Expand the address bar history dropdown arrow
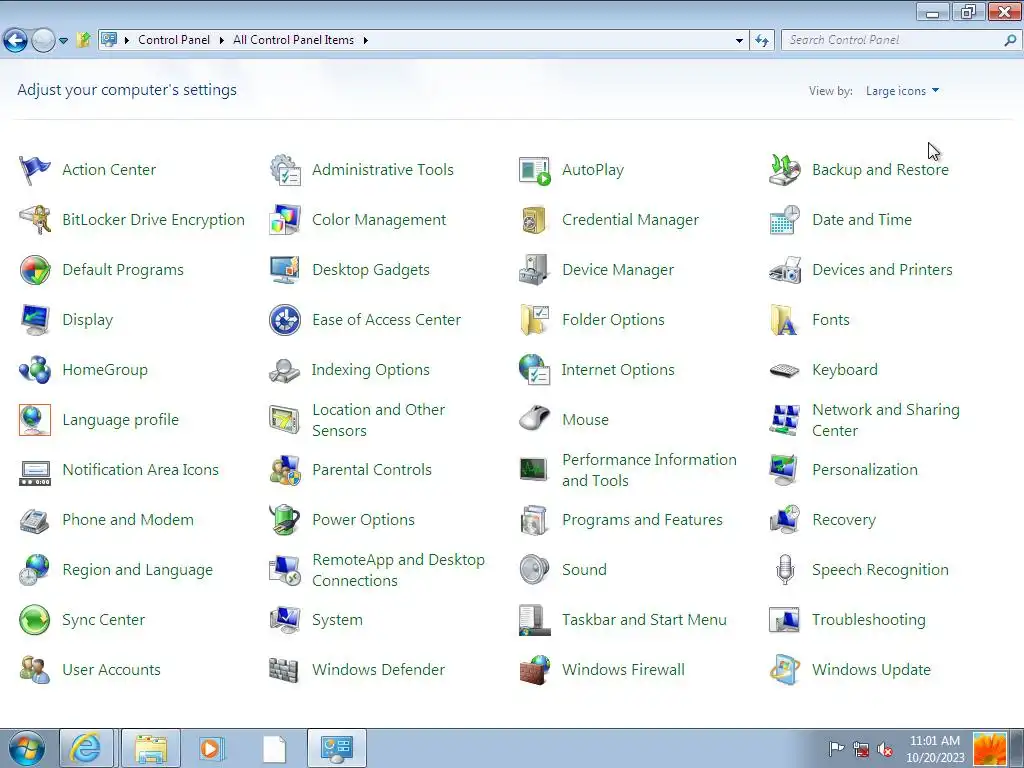1024x768 pixels. point(739,40)
